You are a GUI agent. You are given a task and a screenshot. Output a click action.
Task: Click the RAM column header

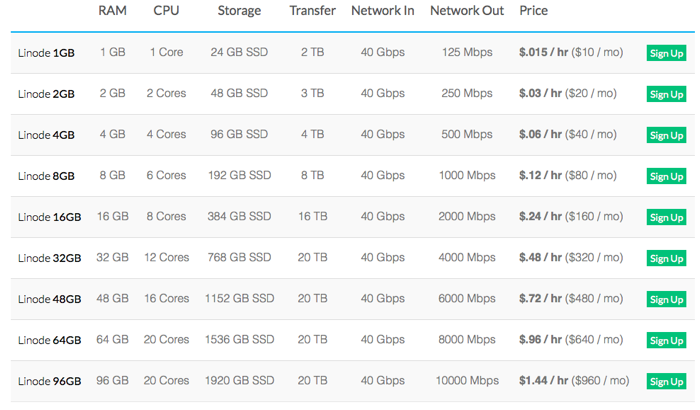tap(112, 11)
